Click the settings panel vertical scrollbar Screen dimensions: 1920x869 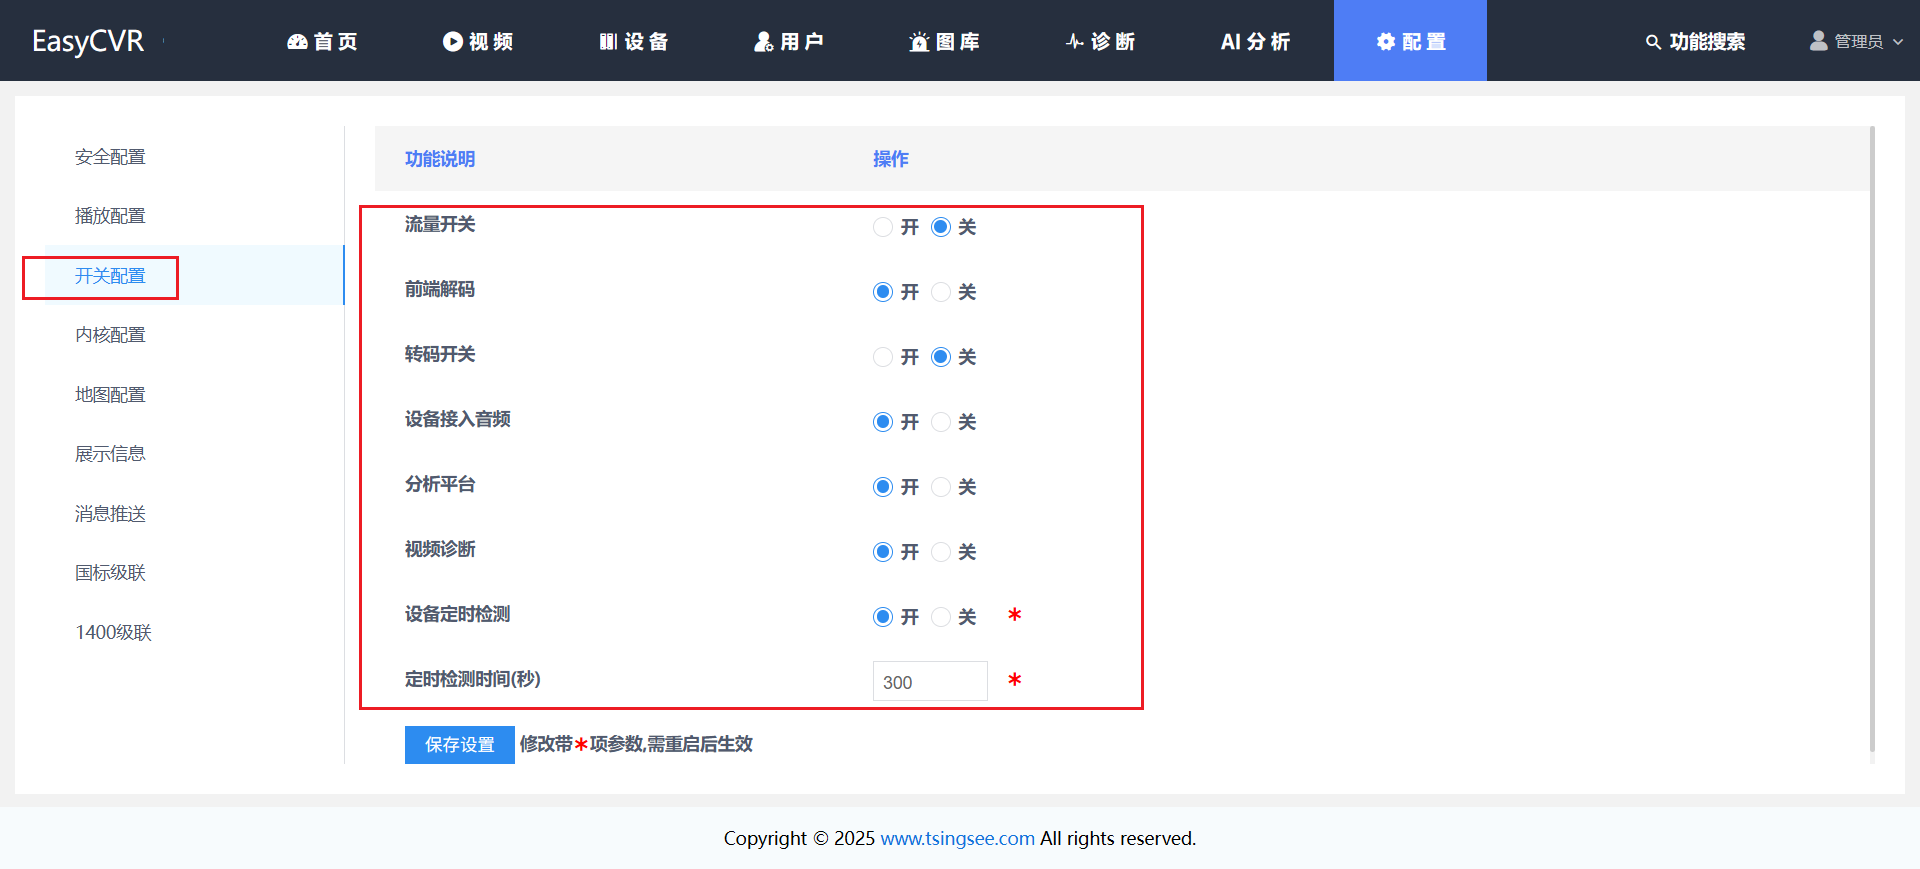pos(1872,439)
